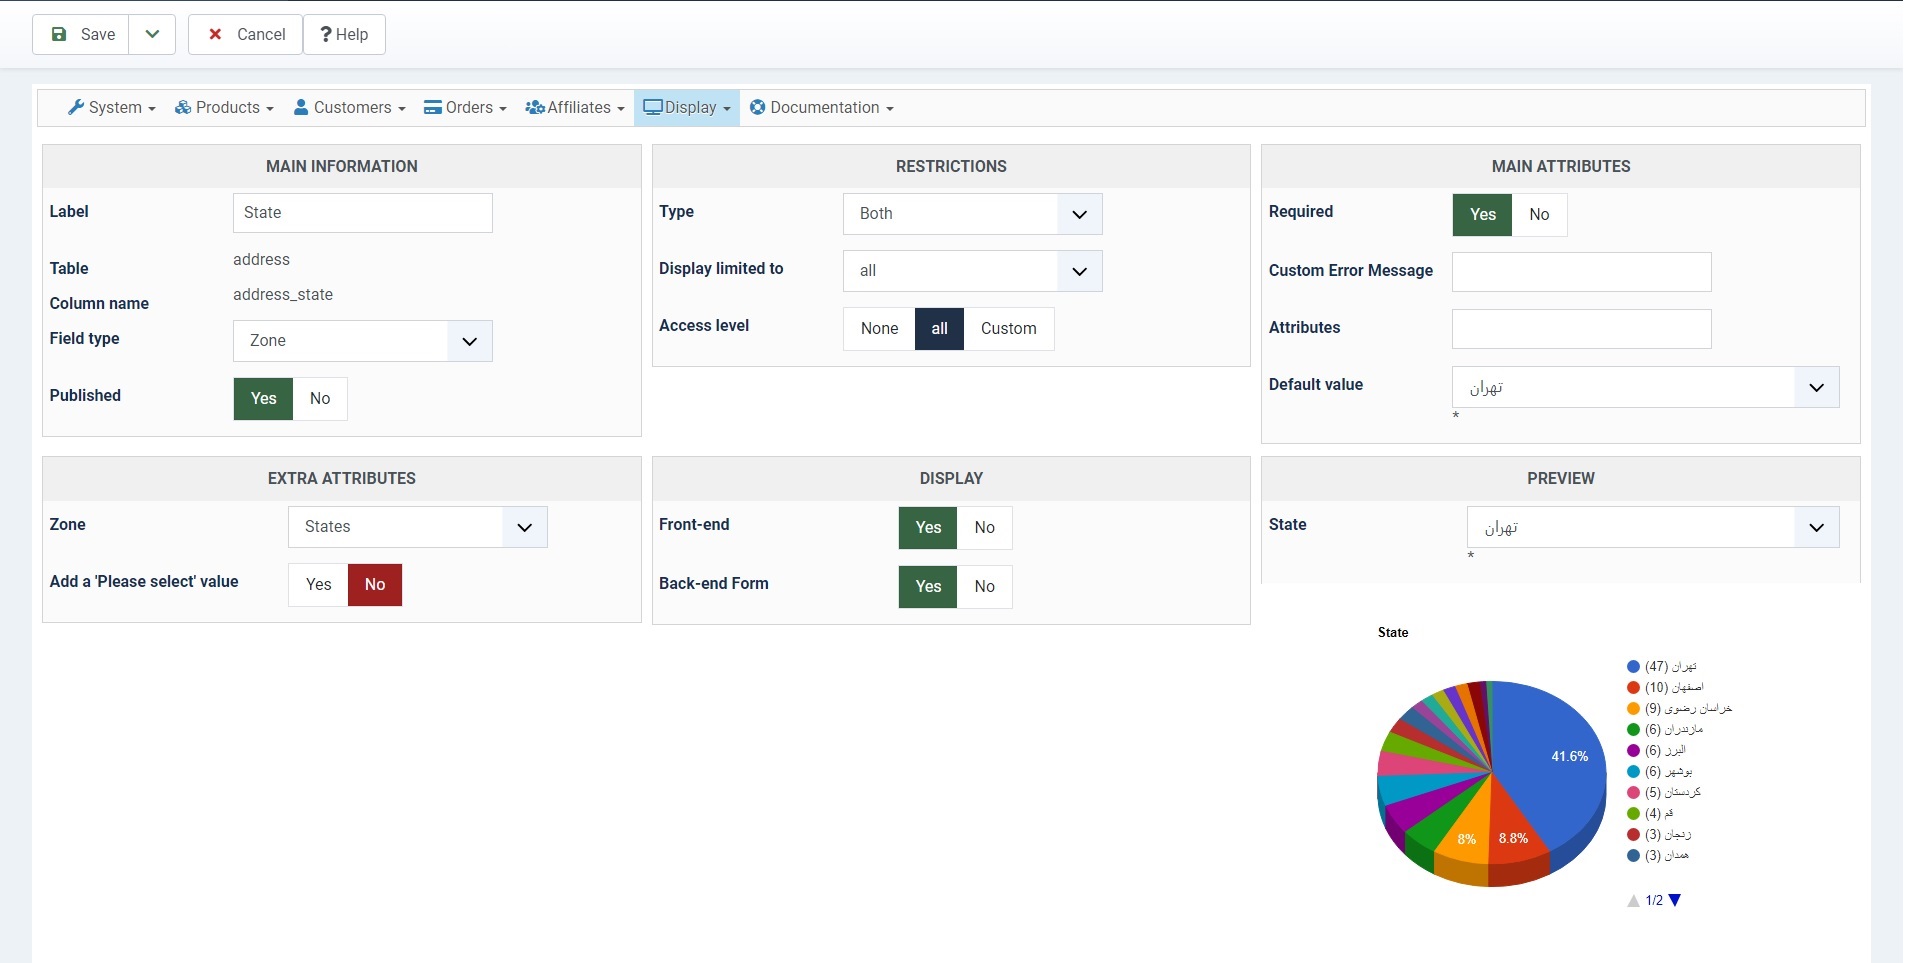The image size is (1920, 963).
Task: Click the Save floppy disk icon
Action: coord(59,34)
